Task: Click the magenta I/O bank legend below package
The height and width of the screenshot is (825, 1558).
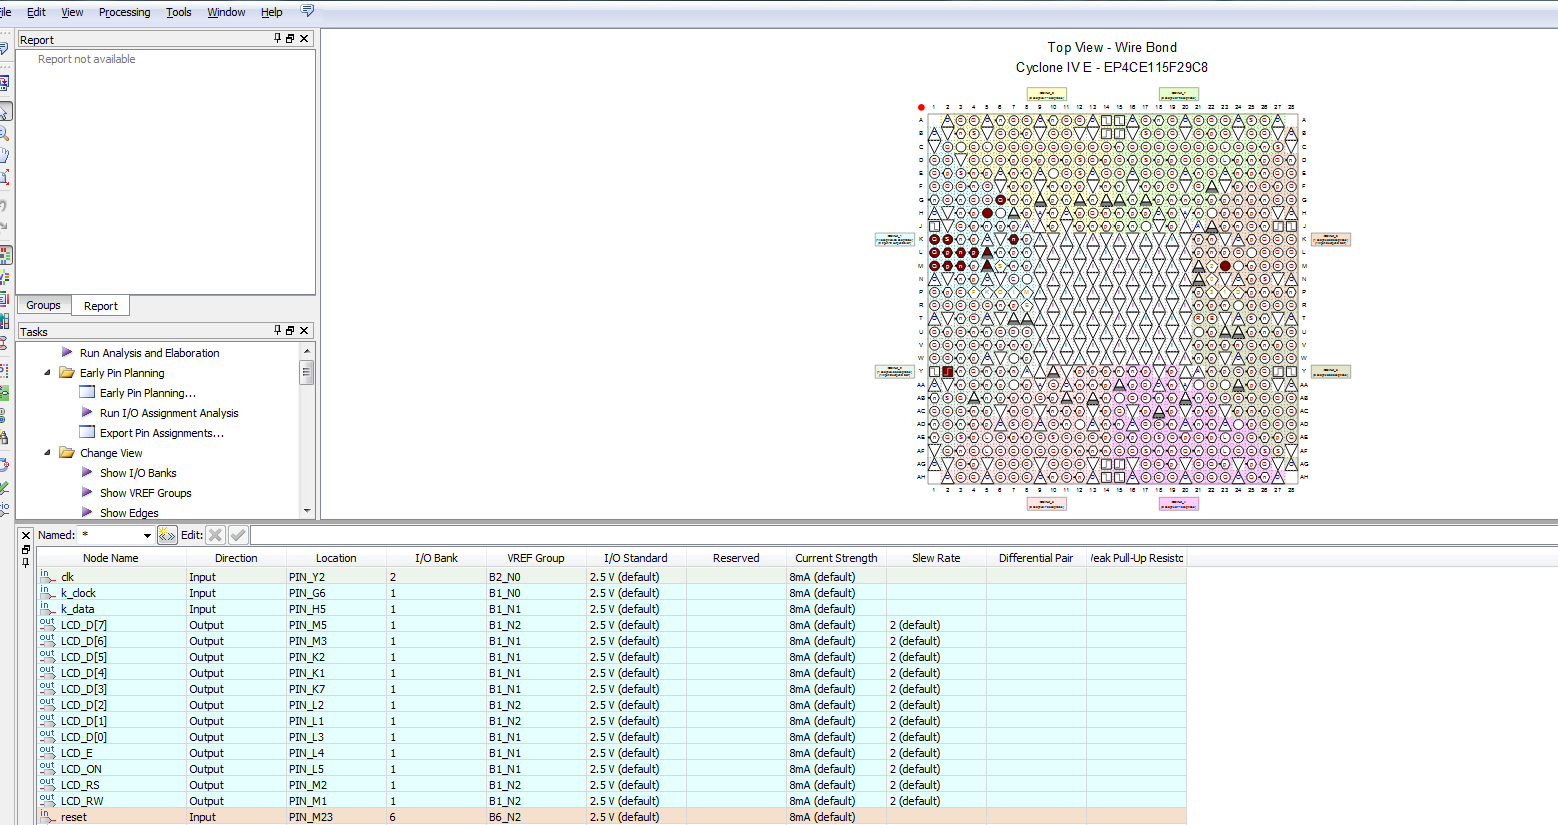Action: click(x=1178, y=504)
